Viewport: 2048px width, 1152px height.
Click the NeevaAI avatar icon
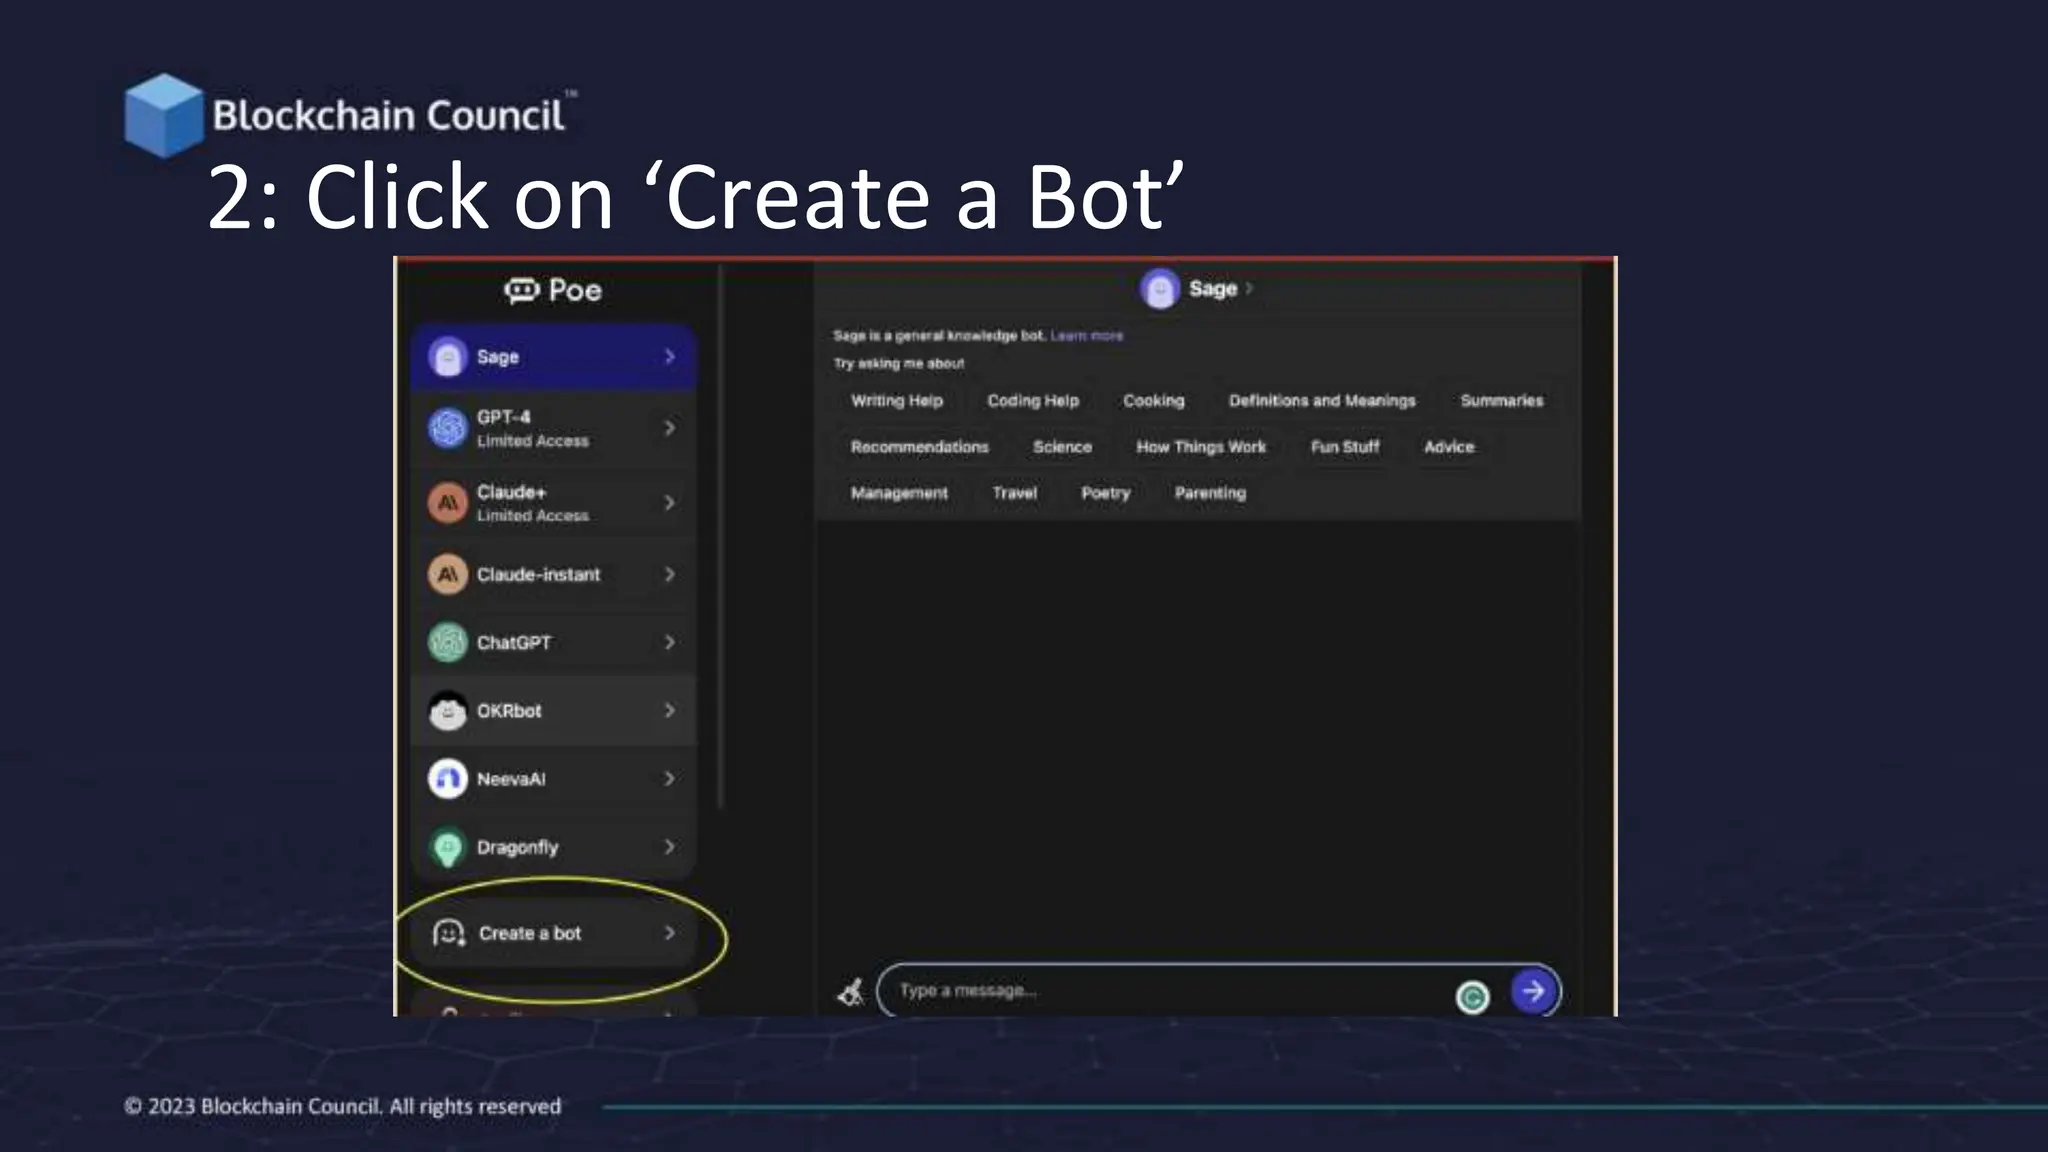(447, 779)
